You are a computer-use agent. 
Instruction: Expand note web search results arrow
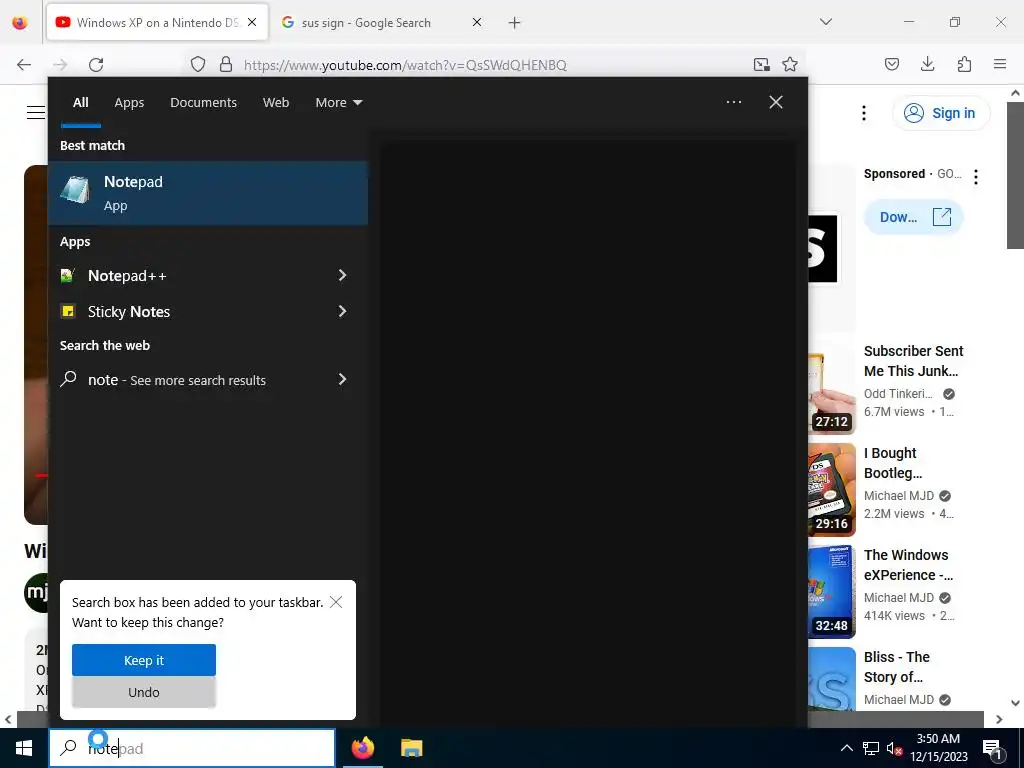(342, 379)
